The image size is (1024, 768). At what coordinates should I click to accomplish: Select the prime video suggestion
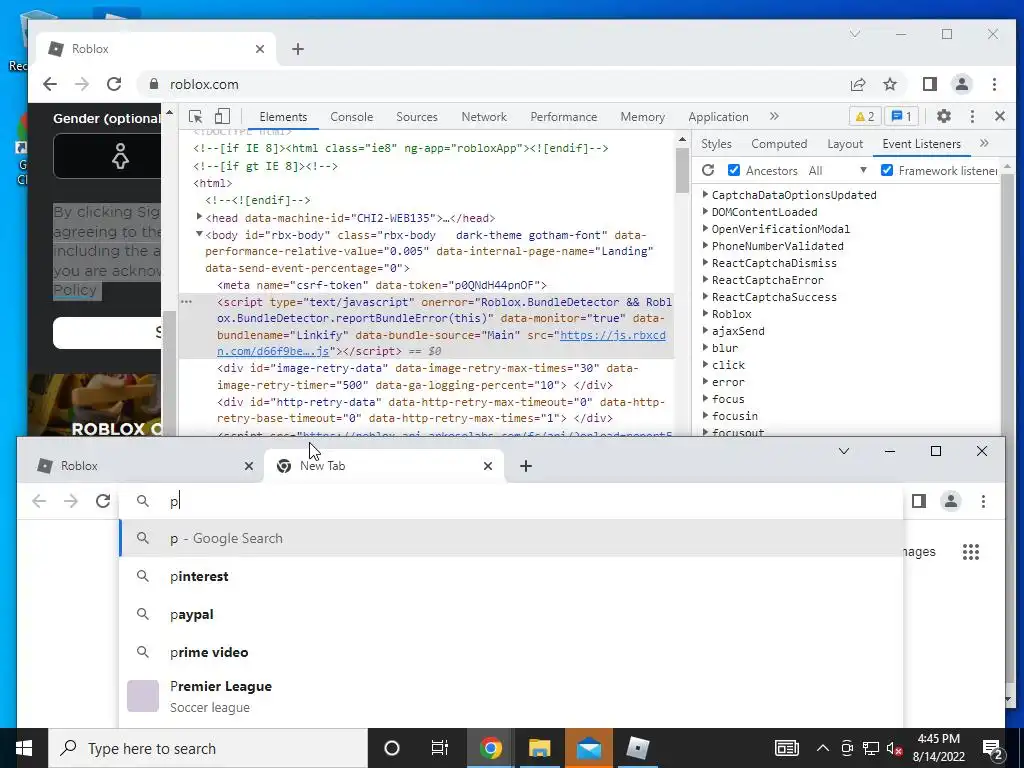[512, 652]
